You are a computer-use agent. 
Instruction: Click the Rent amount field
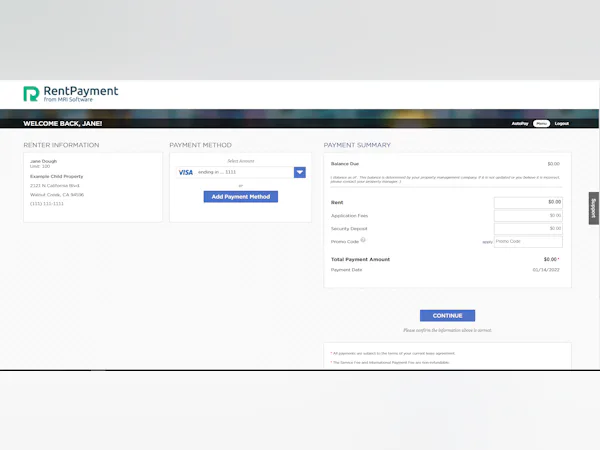click(x=528, y=202)
